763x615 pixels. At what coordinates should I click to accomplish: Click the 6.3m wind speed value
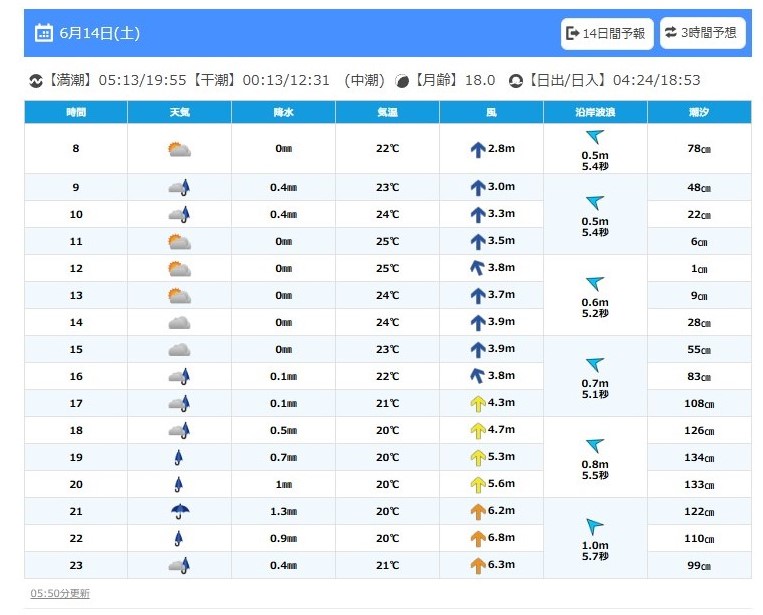coord(501,564)
